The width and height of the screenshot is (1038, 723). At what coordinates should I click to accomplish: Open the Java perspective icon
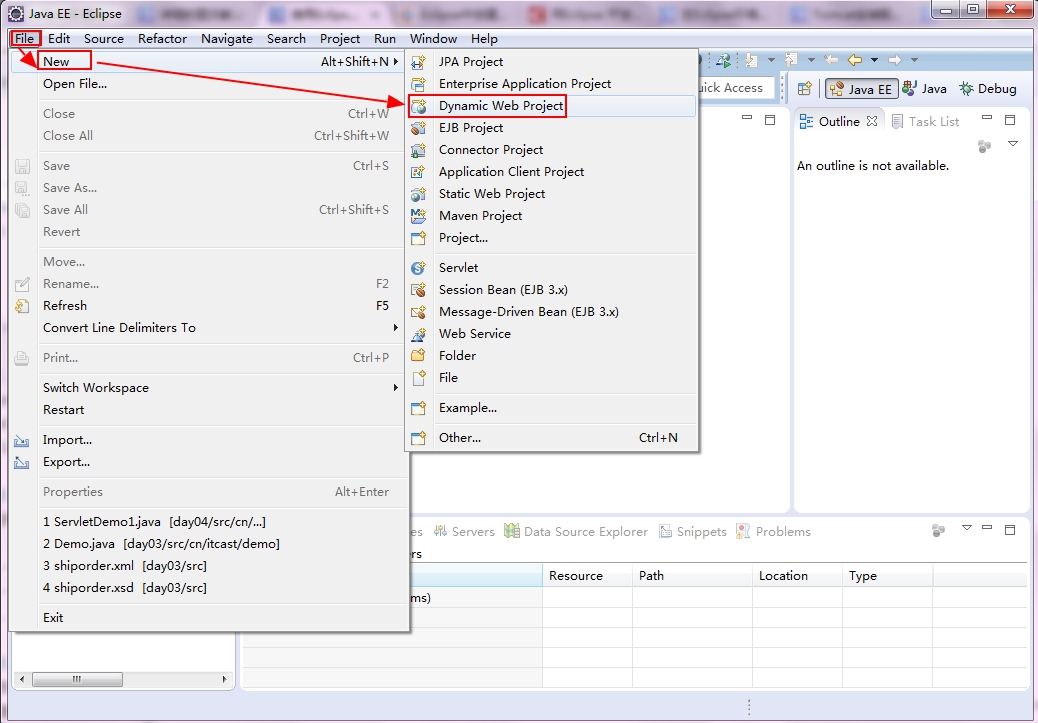tap(910, 89)
